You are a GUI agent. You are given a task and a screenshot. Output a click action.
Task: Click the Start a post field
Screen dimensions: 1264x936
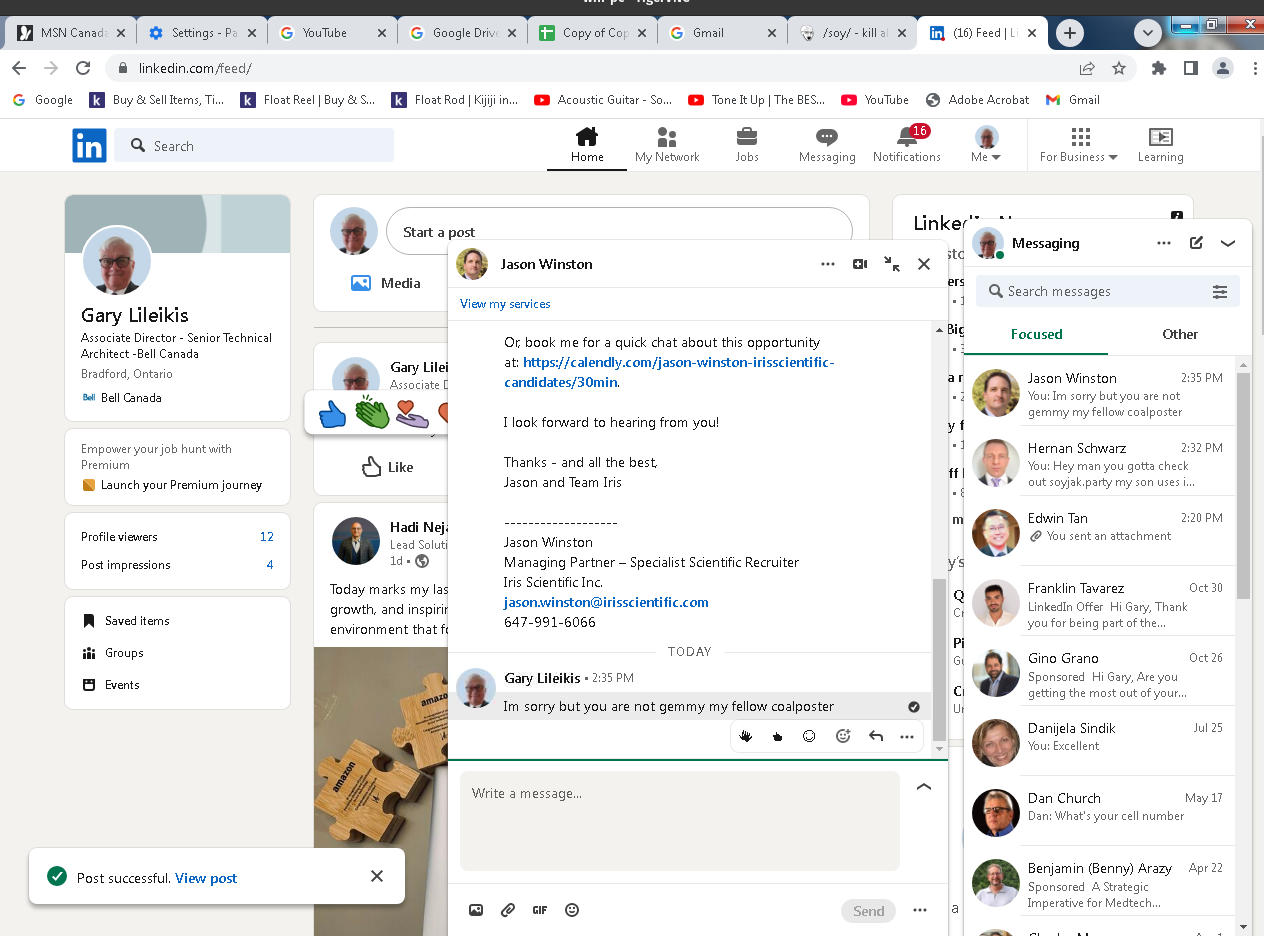(619, 232)
